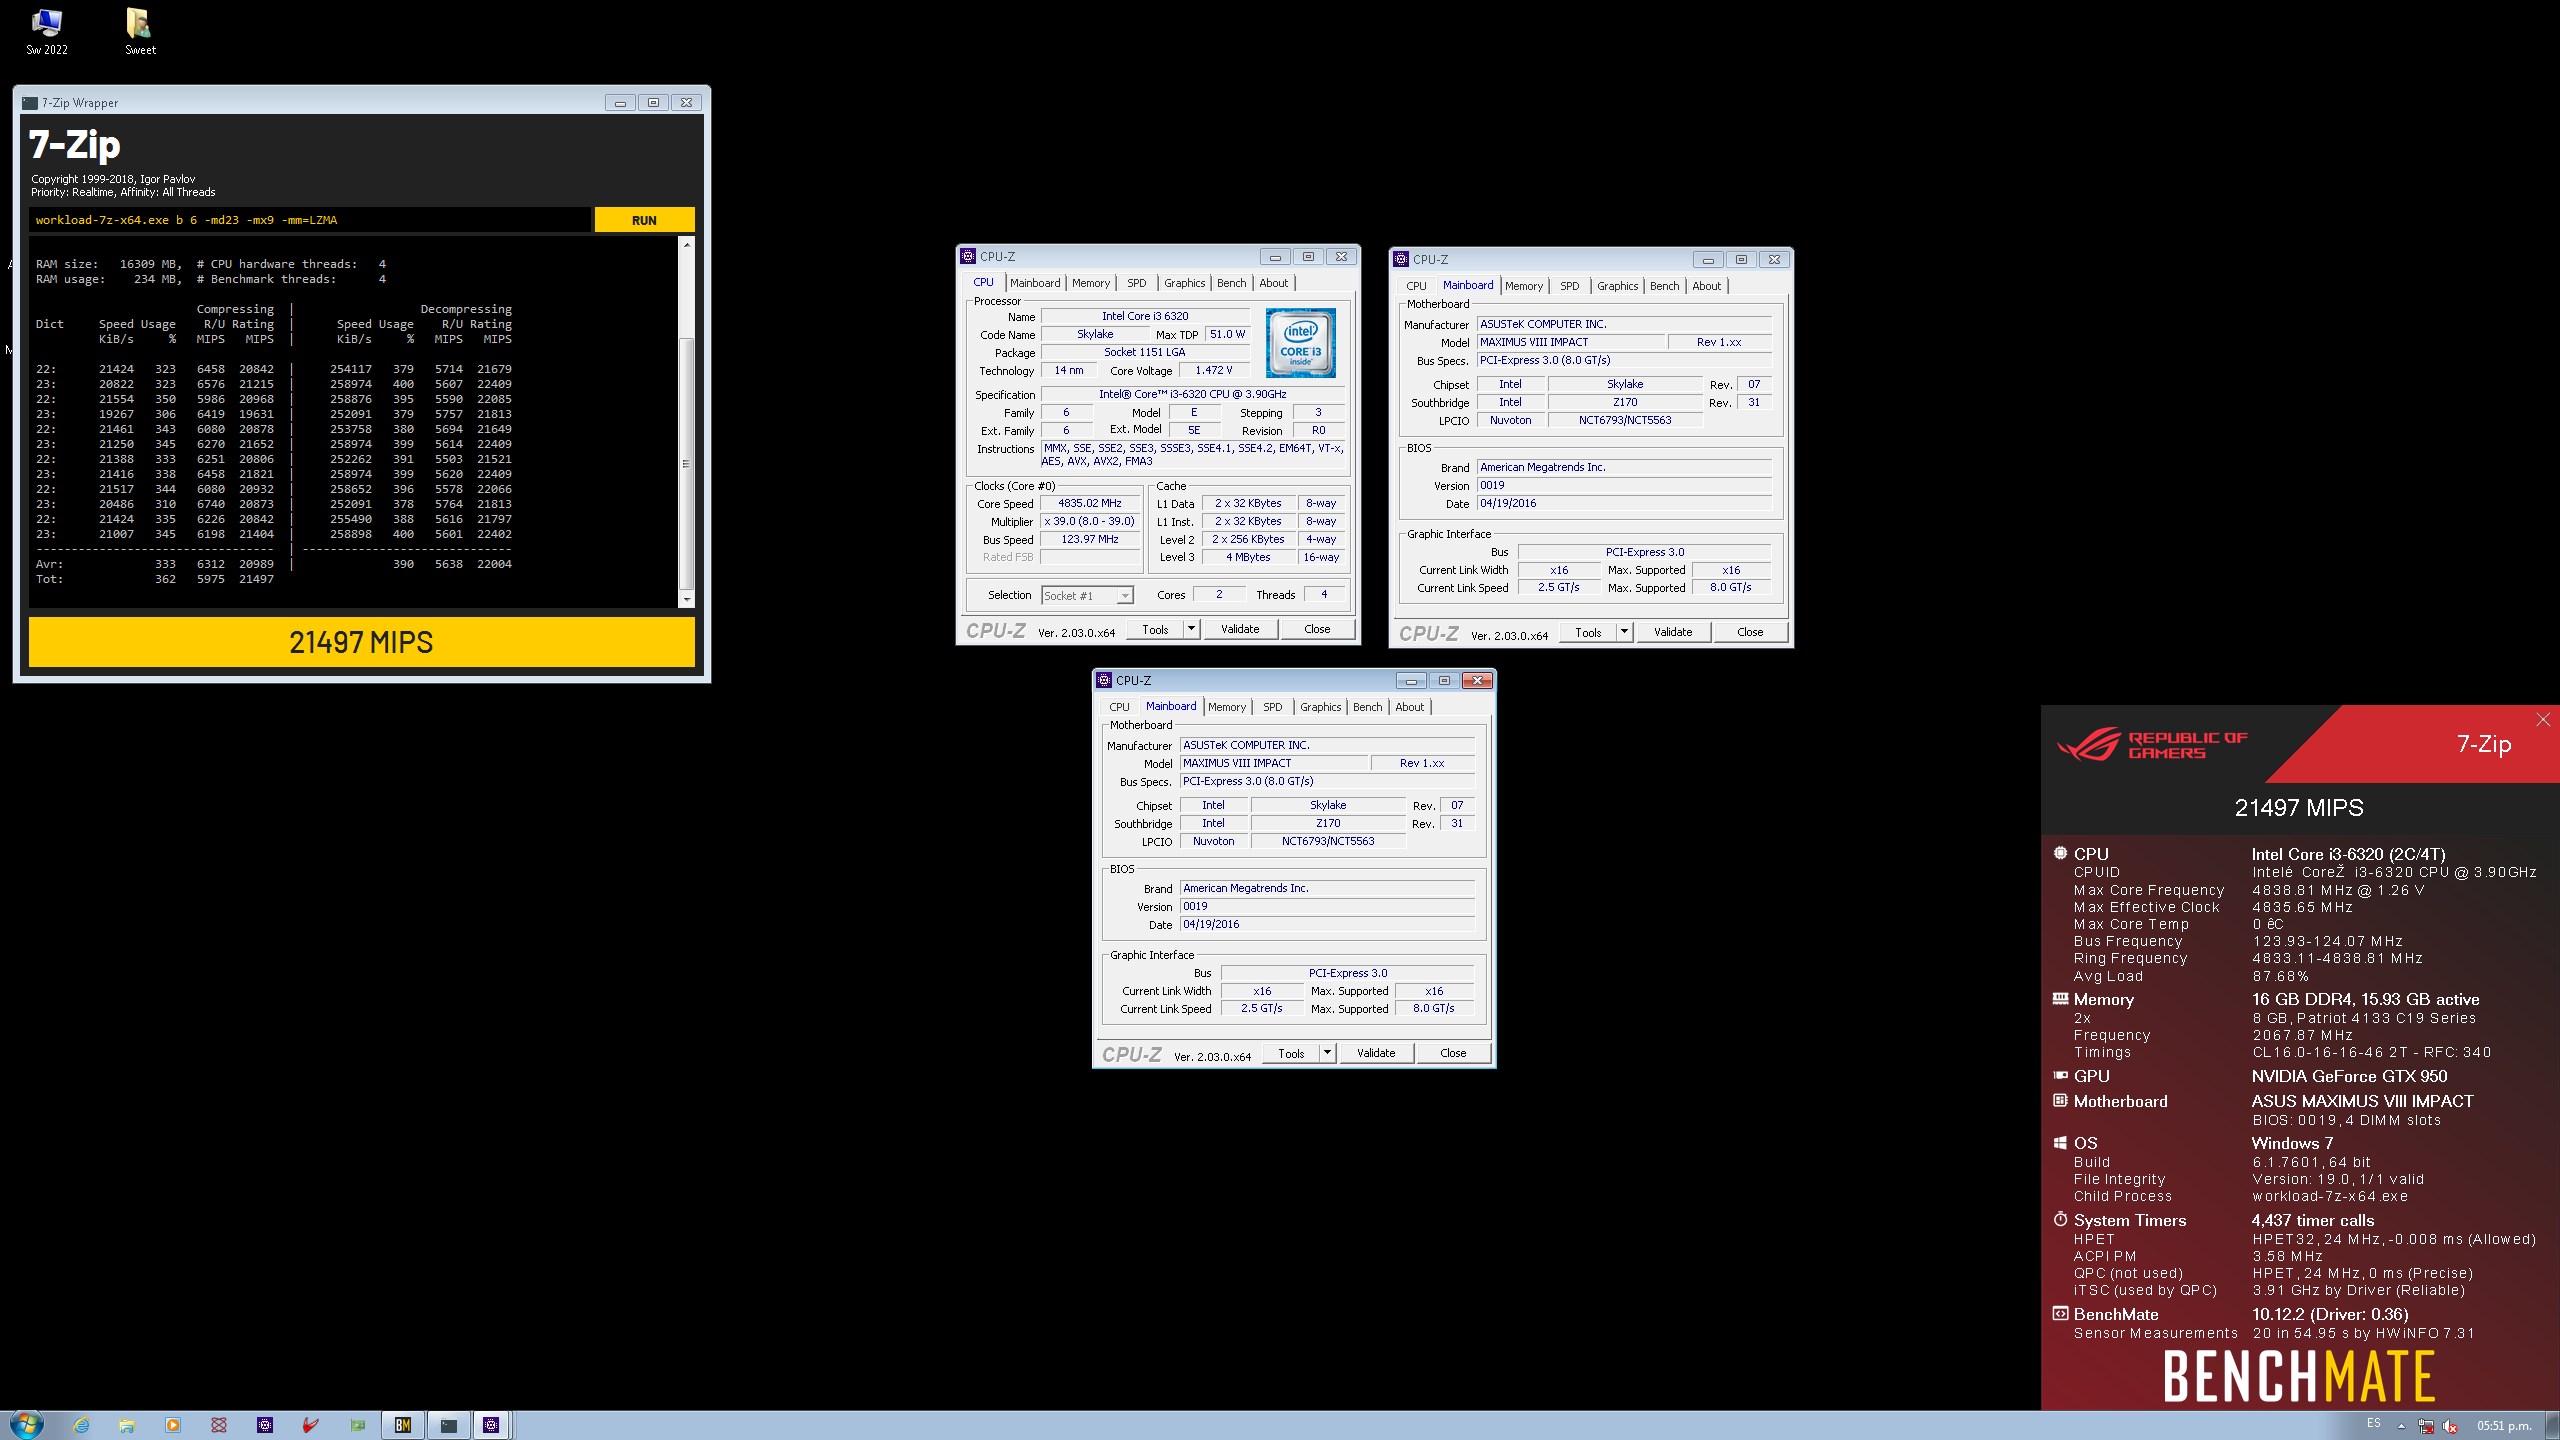Click the network disconnected tray icon

2426,1426
